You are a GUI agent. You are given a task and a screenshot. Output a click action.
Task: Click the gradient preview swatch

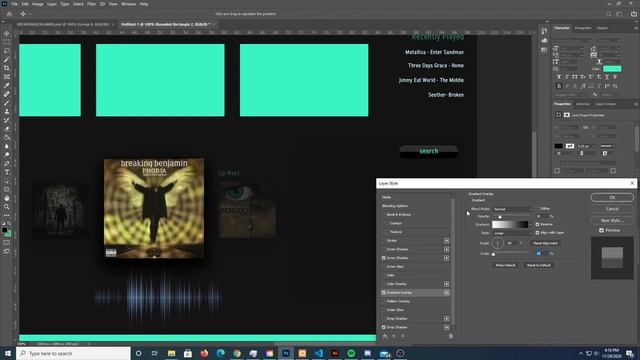510,224
